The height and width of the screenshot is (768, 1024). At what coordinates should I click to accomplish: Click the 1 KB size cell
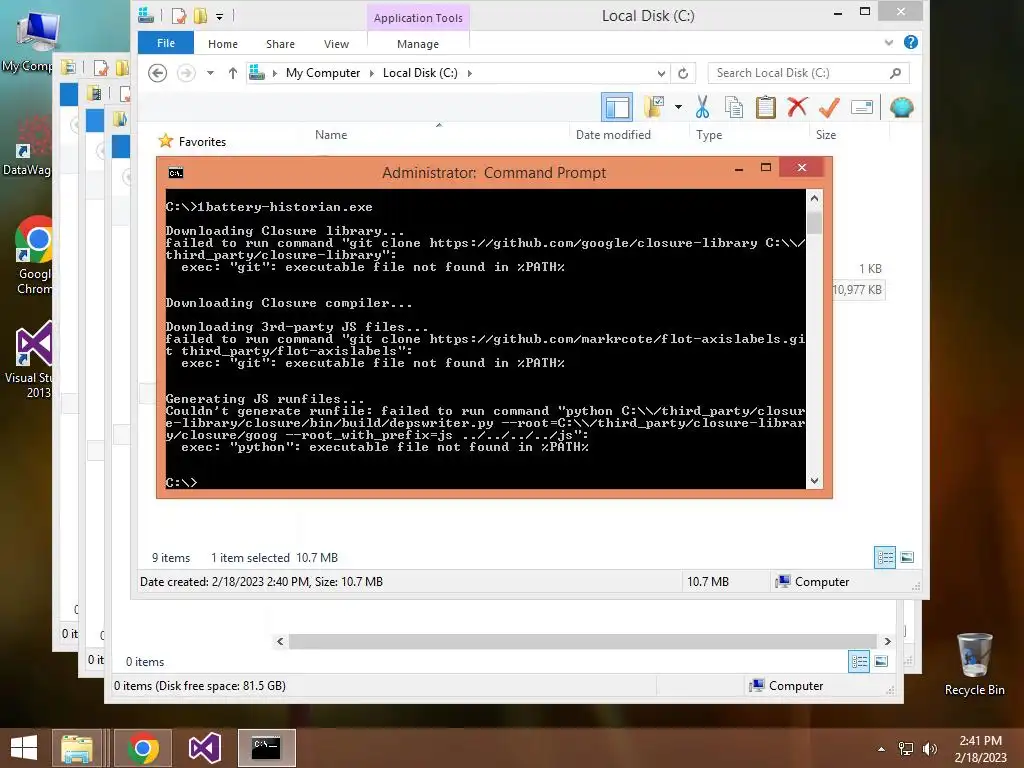(x=870, y=268)
